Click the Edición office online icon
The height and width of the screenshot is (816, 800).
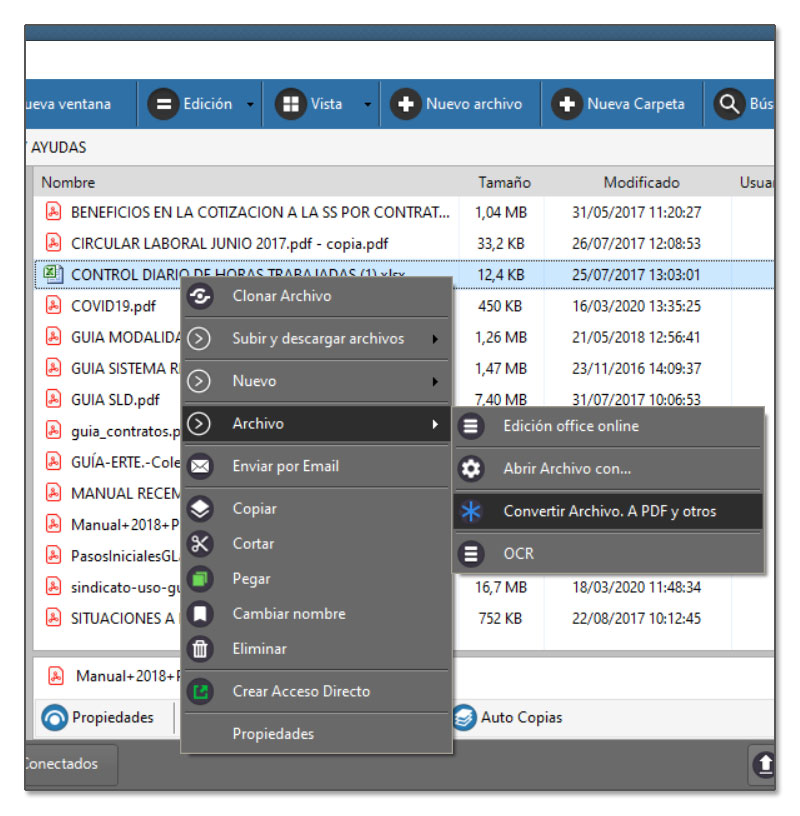[x=471, y=426]
